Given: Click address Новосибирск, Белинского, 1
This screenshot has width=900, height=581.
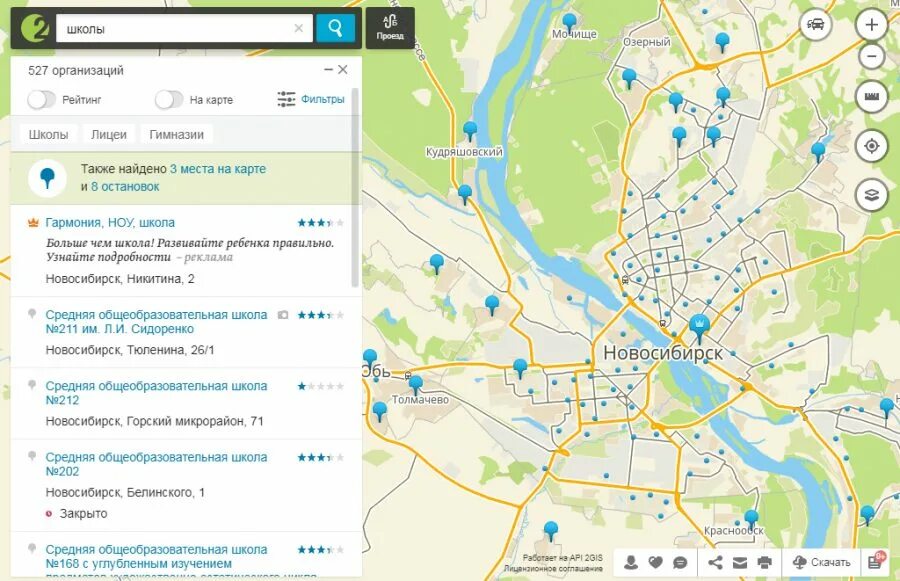Looking at the screenshot, I should click(x=125, y=493).
